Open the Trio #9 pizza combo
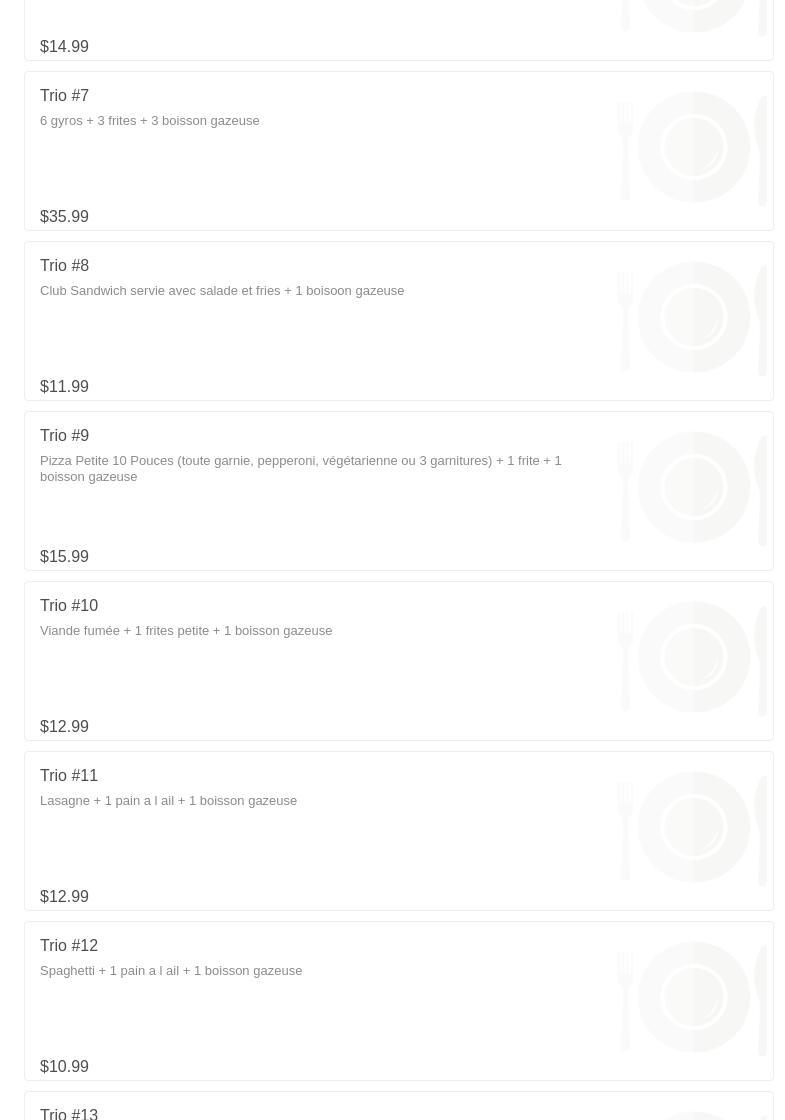Viewport: 785px width, 1120px height. pos(399,491)
